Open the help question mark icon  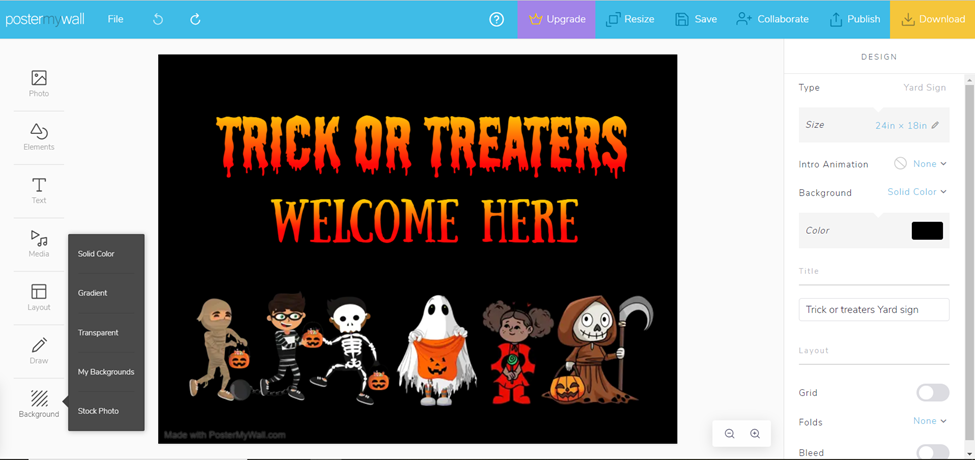pyautogui.click(x=496, y=19)
